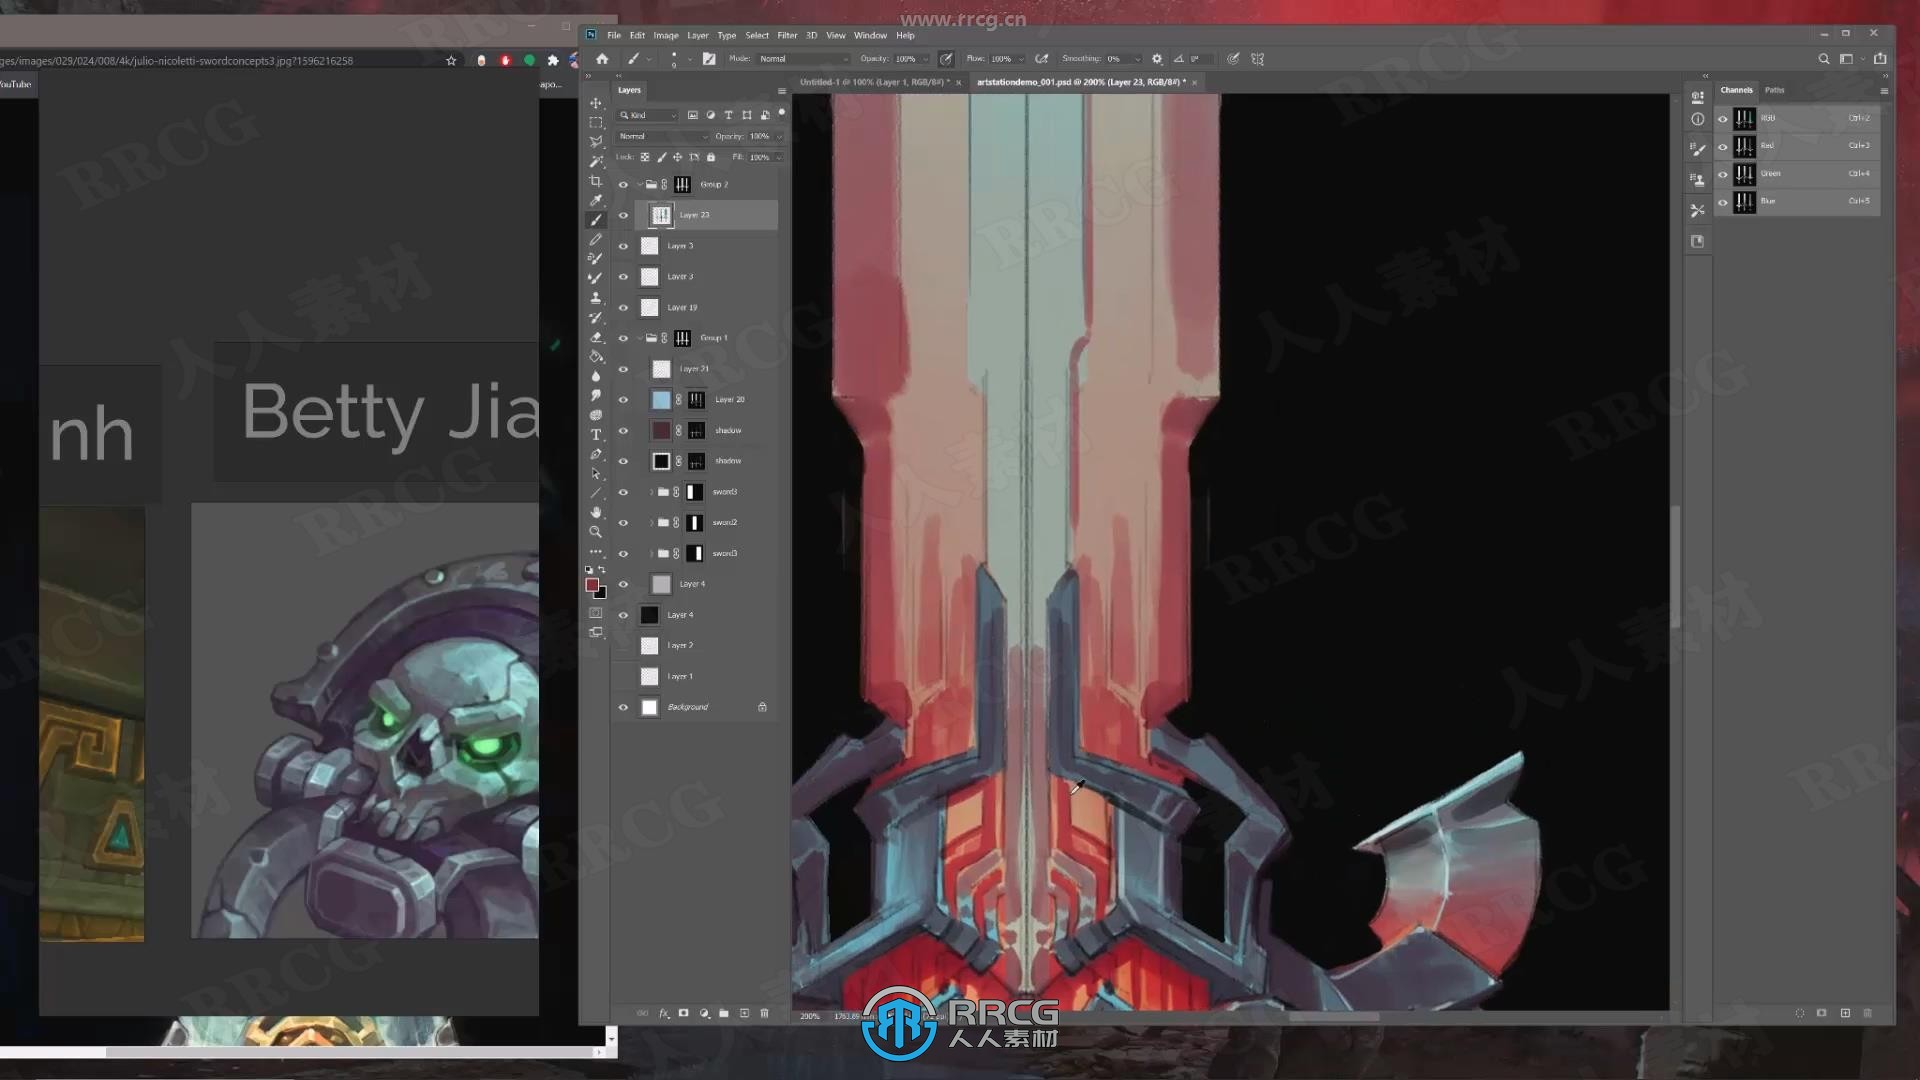Bookmark star in browser address bar
The image size is (1920, 1080).
(451, 61)
